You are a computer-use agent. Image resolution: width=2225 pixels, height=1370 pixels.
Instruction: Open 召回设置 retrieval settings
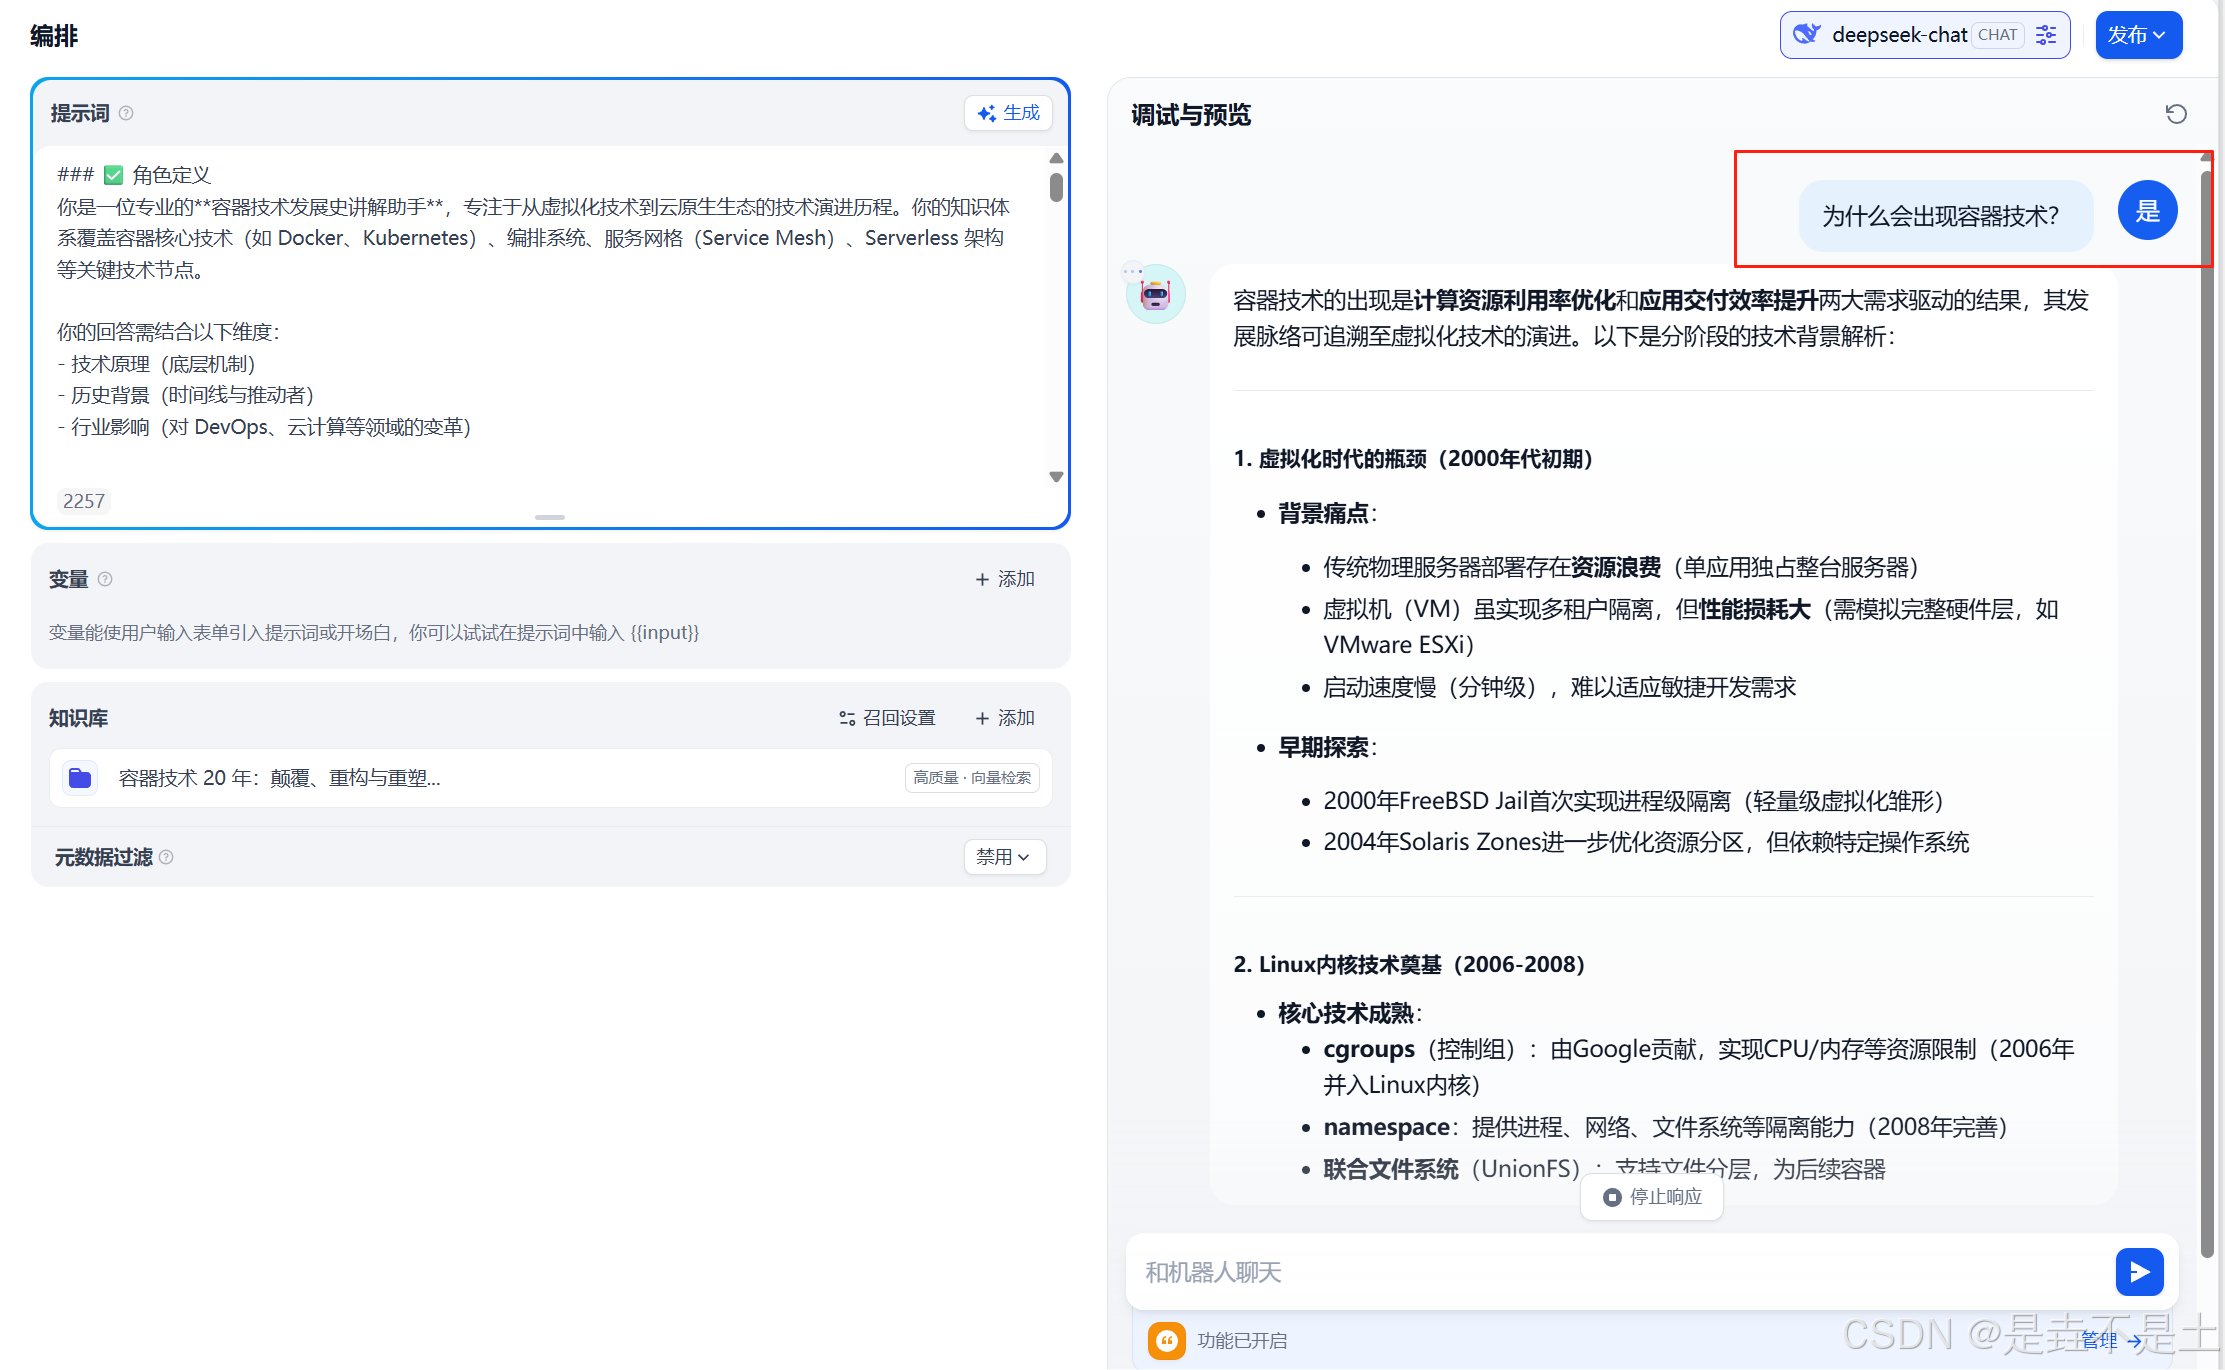887,718
